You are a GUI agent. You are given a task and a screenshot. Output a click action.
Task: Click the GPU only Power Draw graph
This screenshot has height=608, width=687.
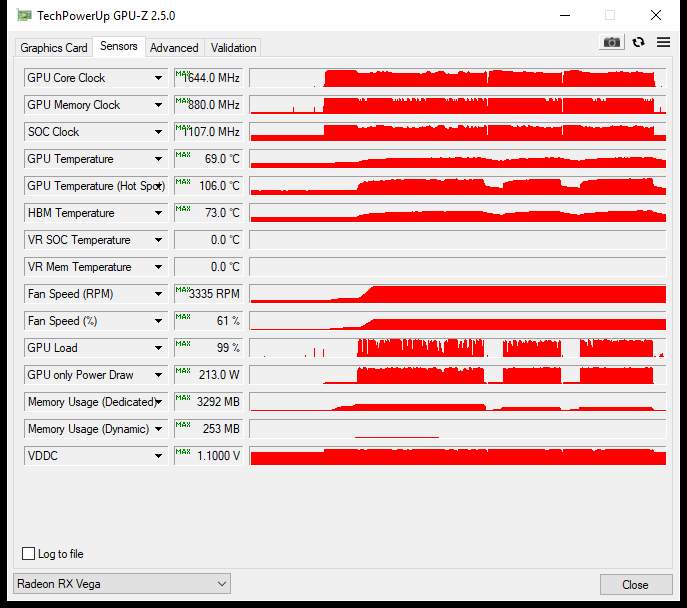coord(458,375)
